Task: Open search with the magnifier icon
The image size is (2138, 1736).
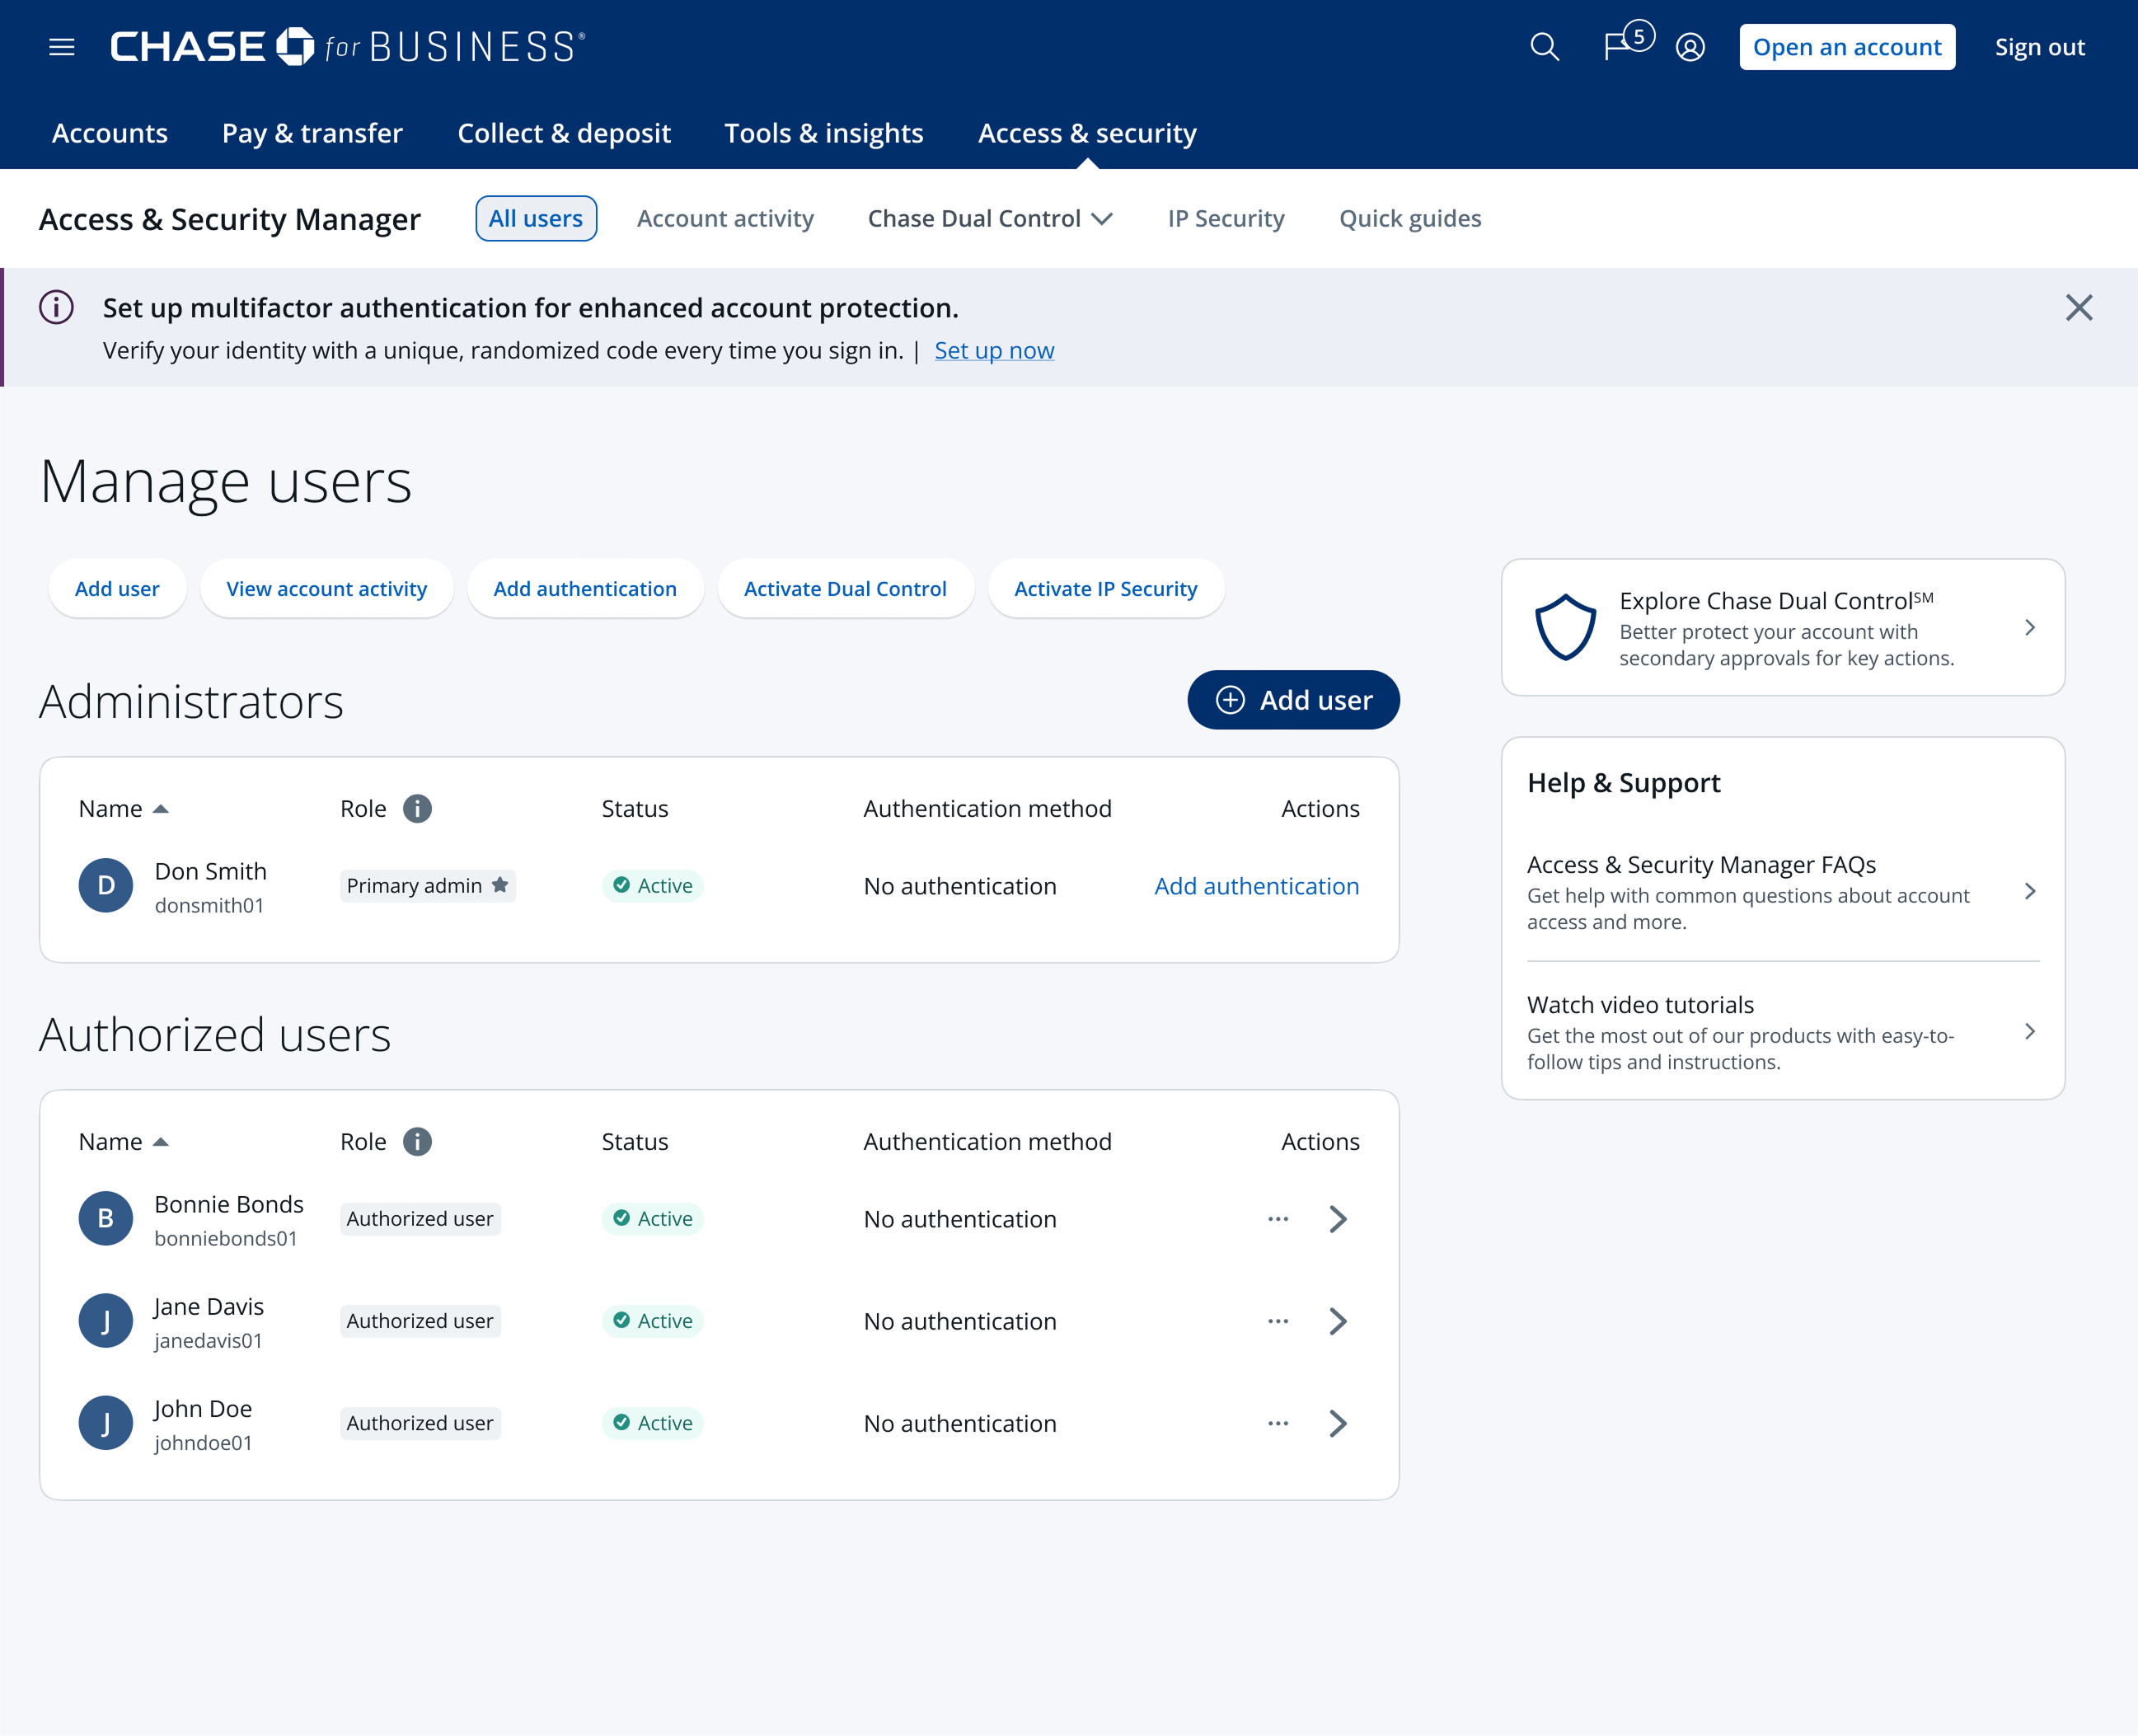Action: coord(1545,47)
